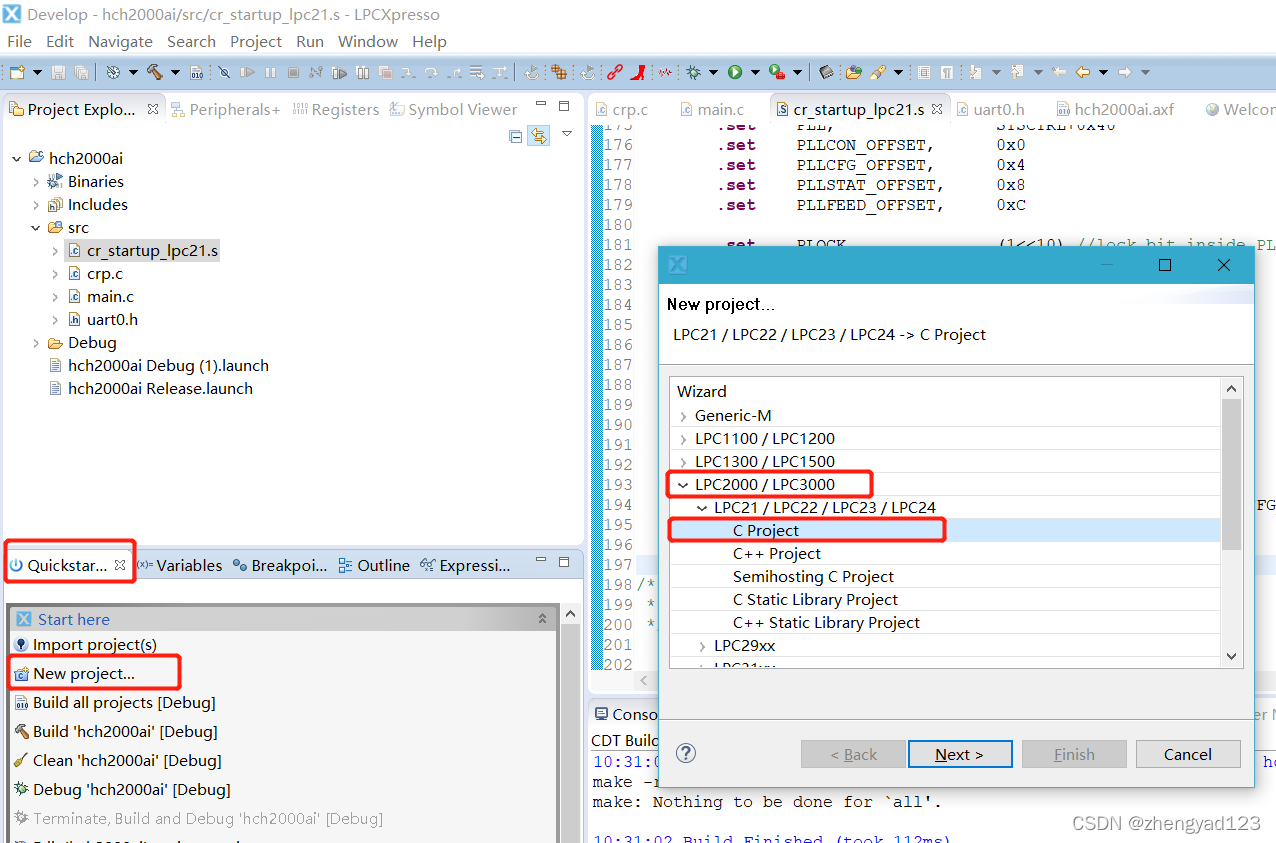The height and width of the screenshot is (843, 1276).
Task: Click the New wizard icon in toolbar
Action: click(x=17, y=72)
